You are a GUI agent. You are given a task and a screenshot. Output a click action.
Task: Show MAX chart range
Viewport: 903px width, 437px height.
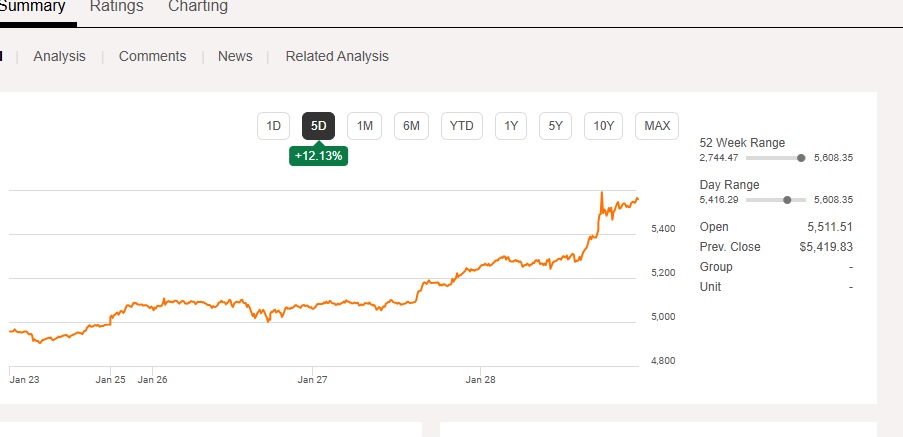click(657, 126)
